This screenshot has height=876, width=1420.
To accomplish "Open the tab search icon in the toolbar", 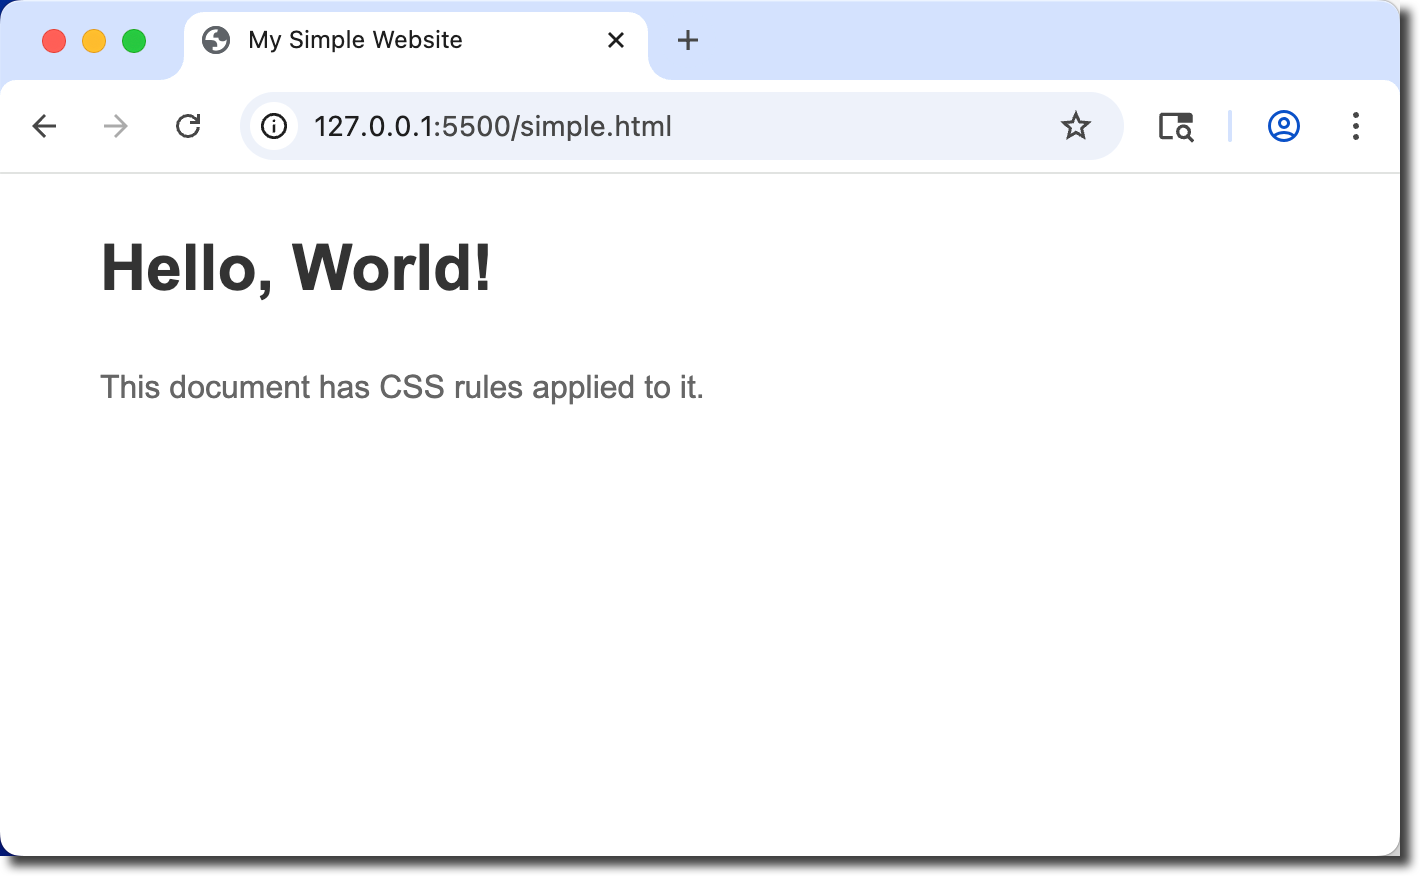I will [1176, 127].
